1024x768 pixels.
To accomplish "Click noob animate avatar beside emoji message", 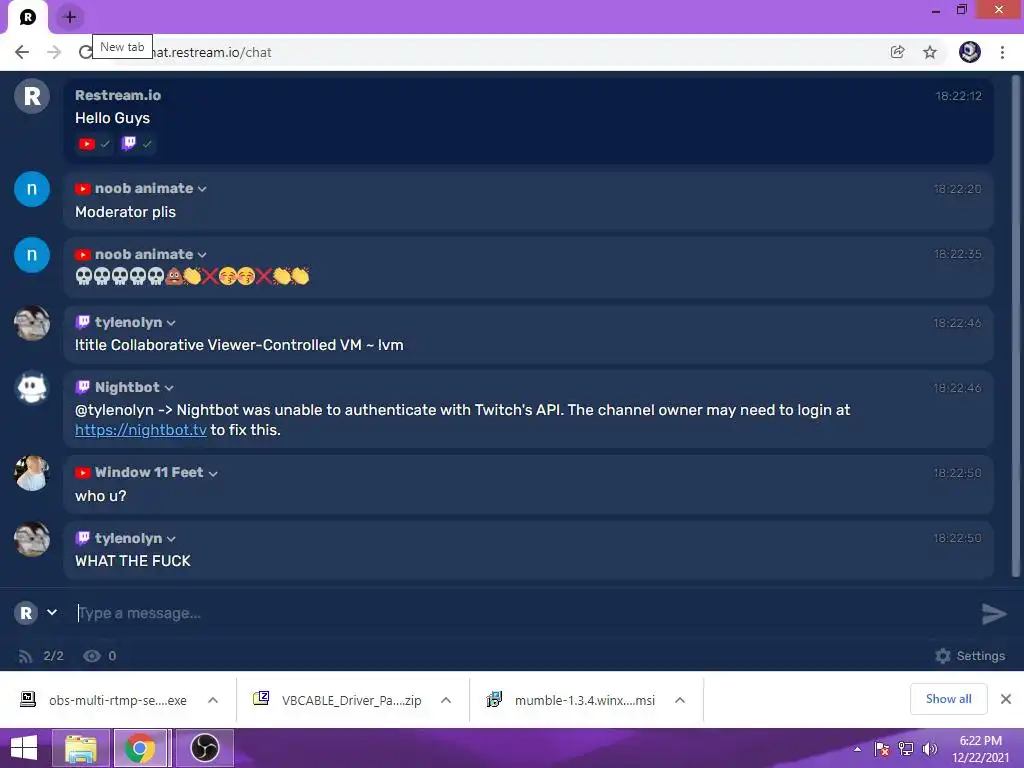I will coord(32,255).
